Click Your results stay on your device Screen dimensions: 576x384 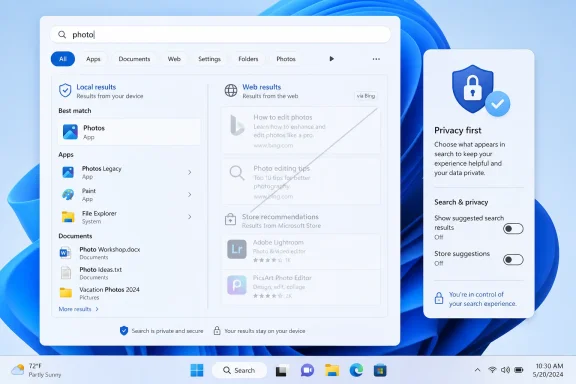click(264, 331)
